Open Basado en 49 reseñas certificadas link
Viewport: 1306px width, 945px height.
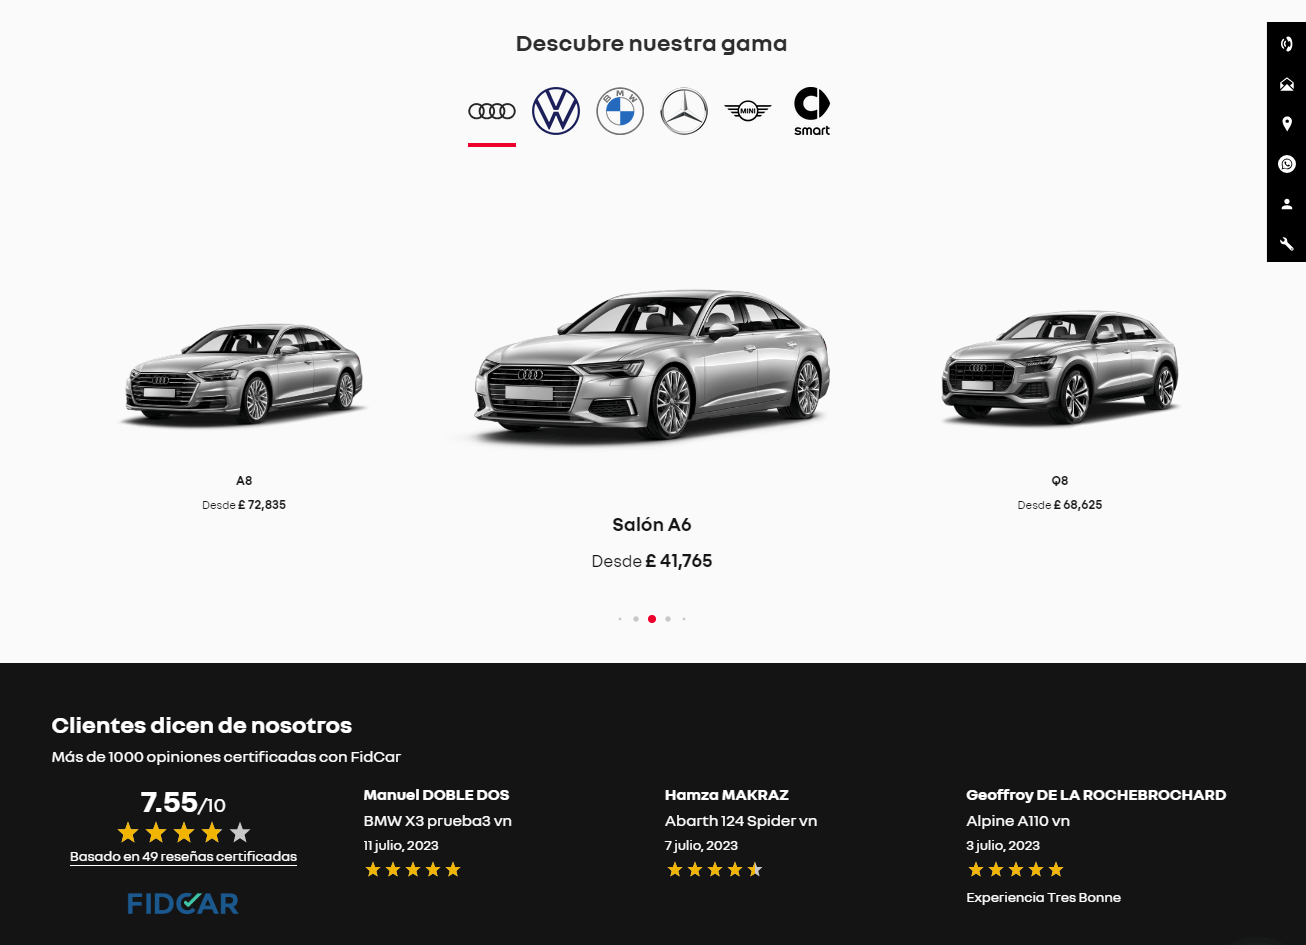coord(183,857)
